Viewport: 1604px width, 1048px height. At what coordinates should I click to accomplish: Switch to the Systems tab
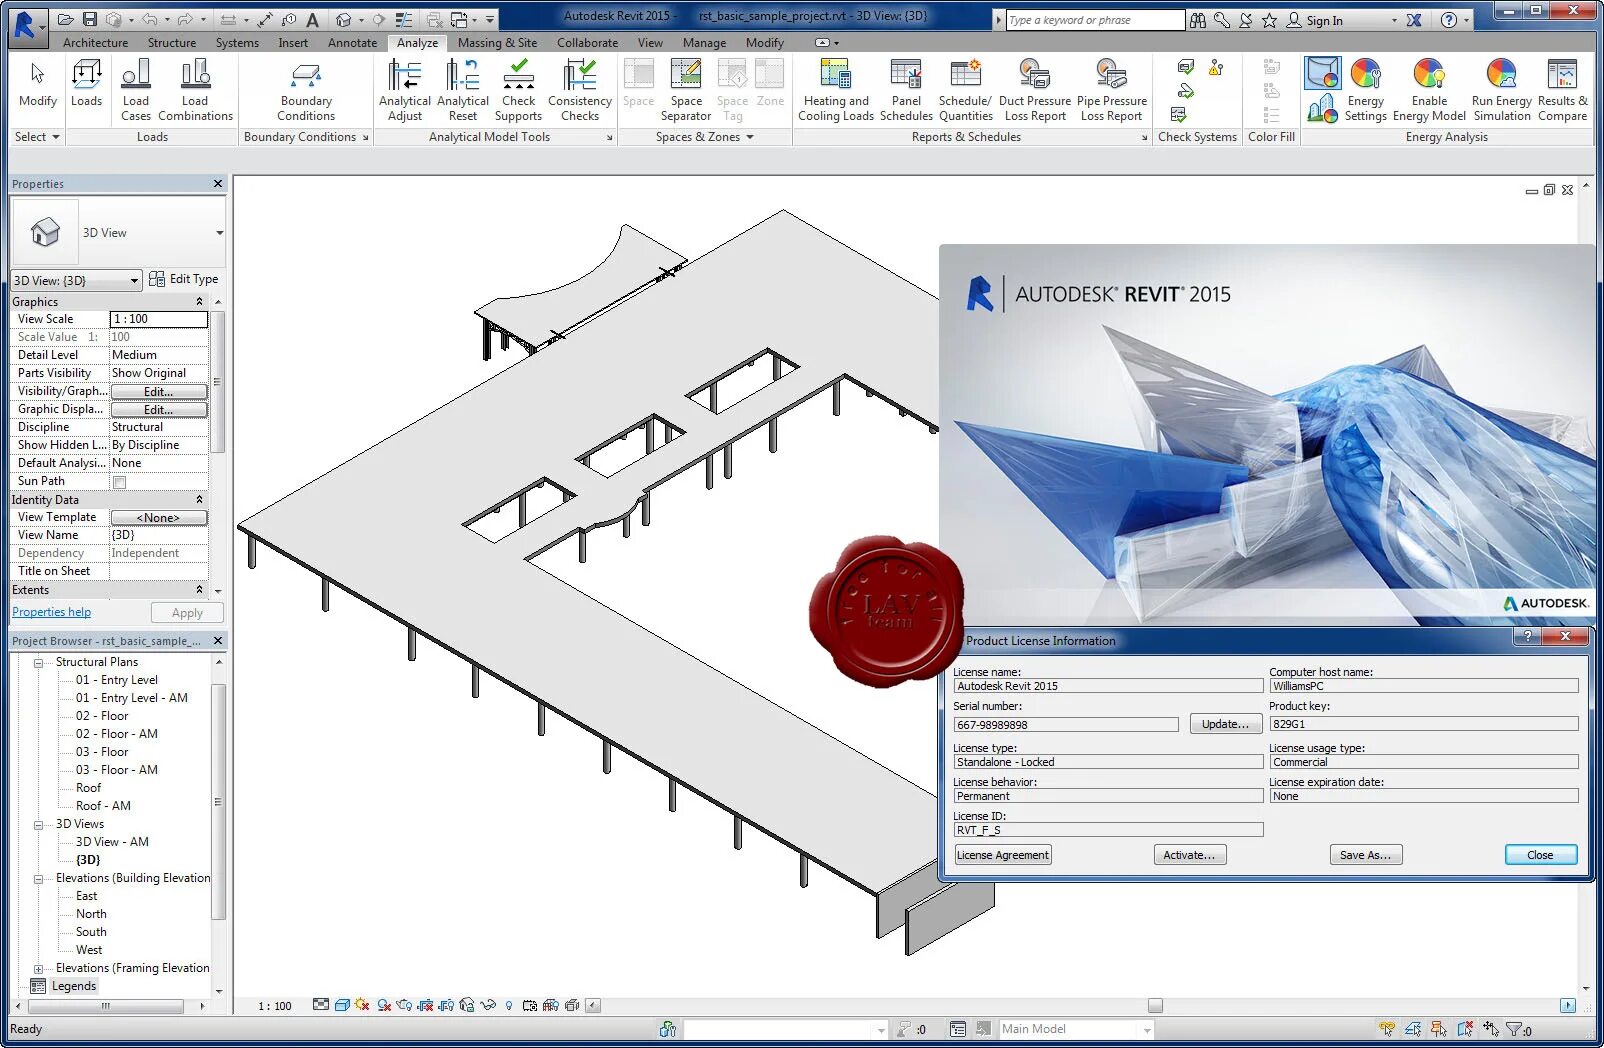click(237, 43)
